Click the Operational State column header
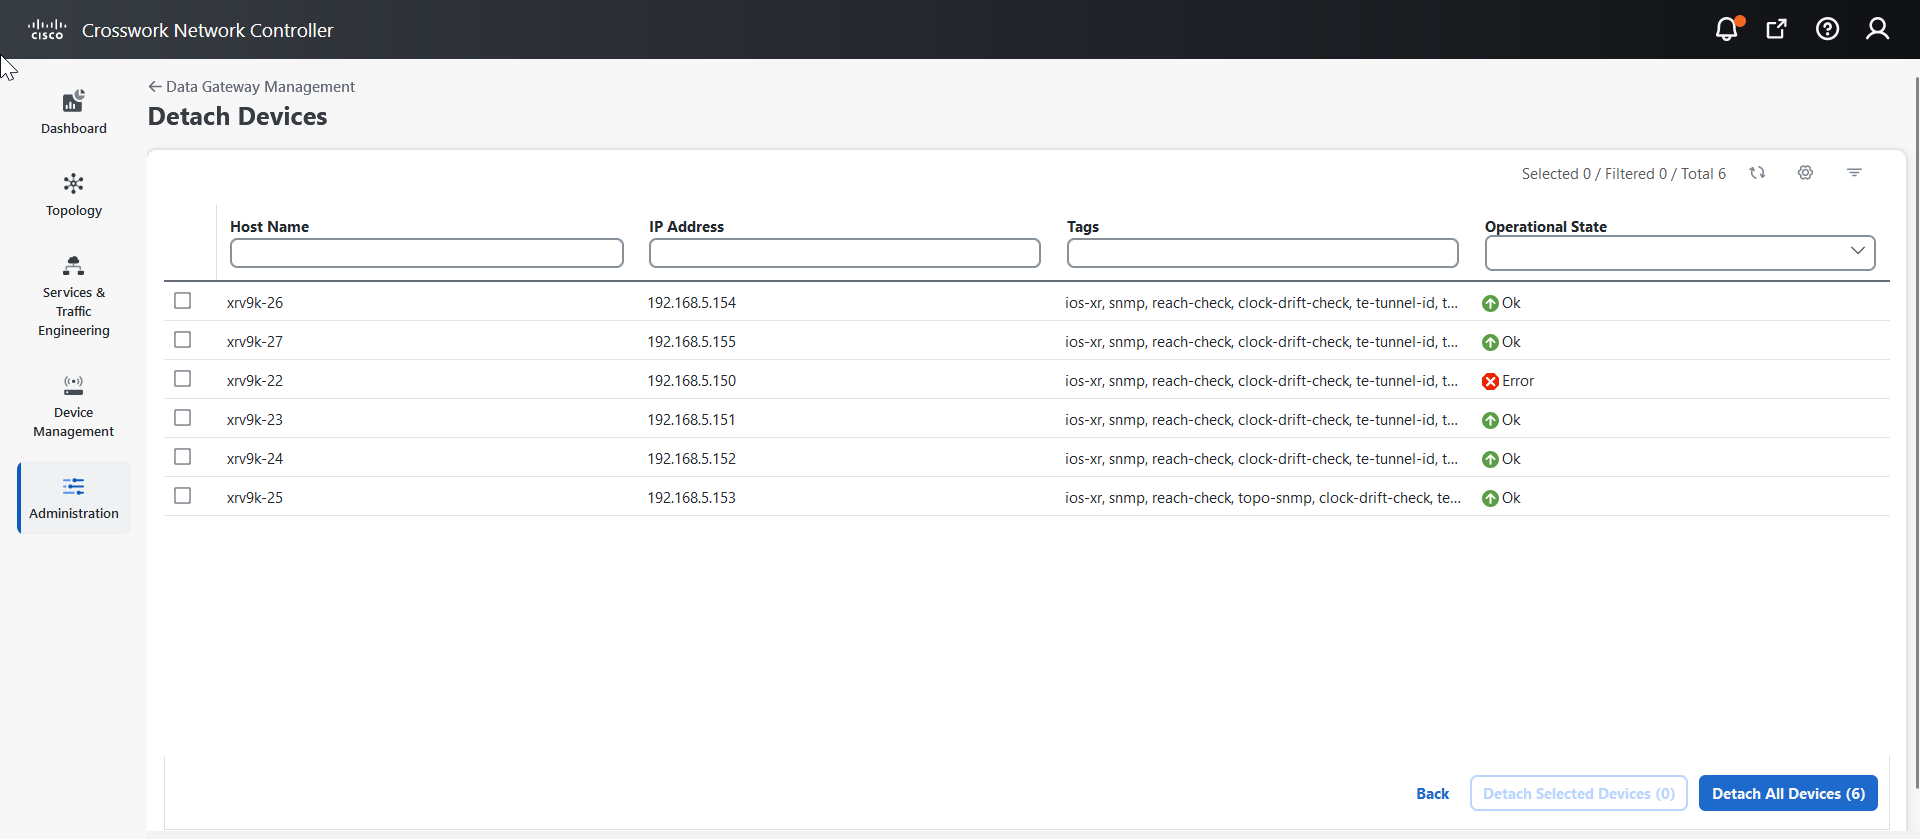The height and width of the screenshot is (839, 1920). (x=1546, y=227)
